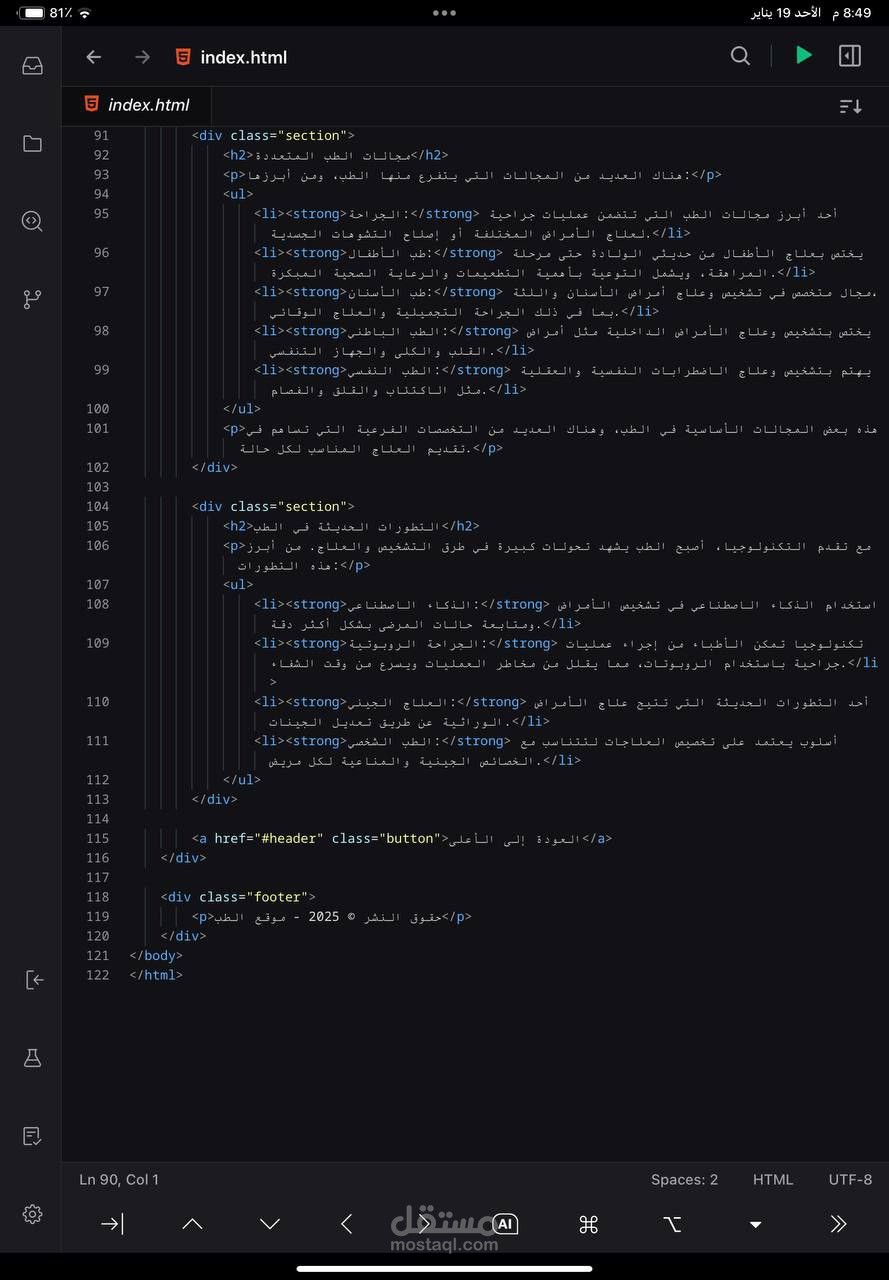The width and height of the screenshot is (889, 1280).
Task: Open the three-dot multitasking menu at top
Action: click(x=444, y=13)
